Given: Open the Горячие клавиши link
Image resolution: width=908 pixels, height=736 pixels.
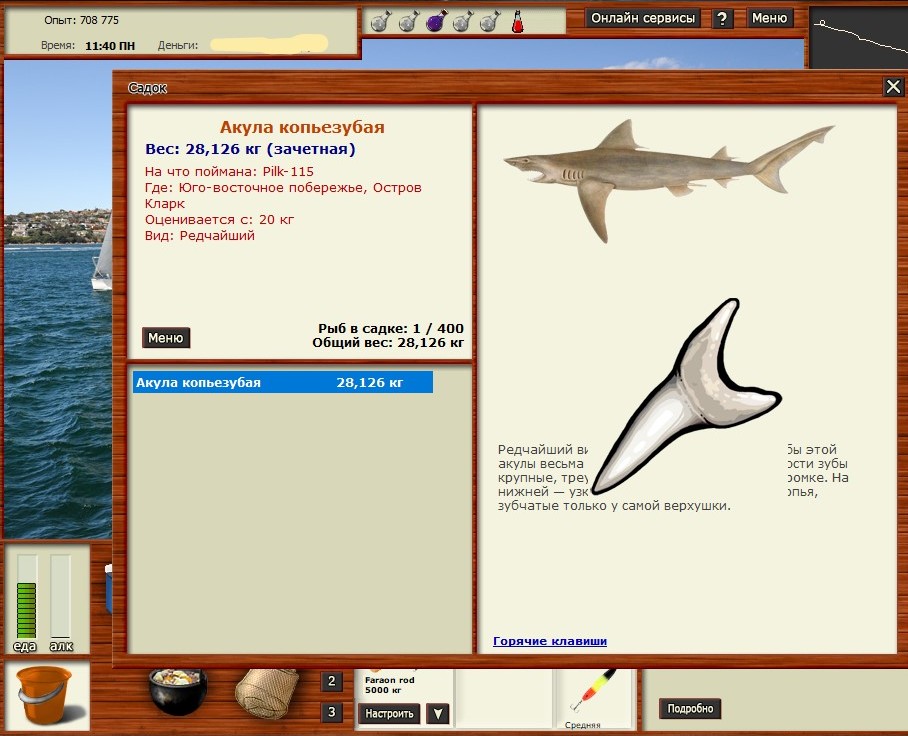Looking at the screenshot, I should point(550,641).
